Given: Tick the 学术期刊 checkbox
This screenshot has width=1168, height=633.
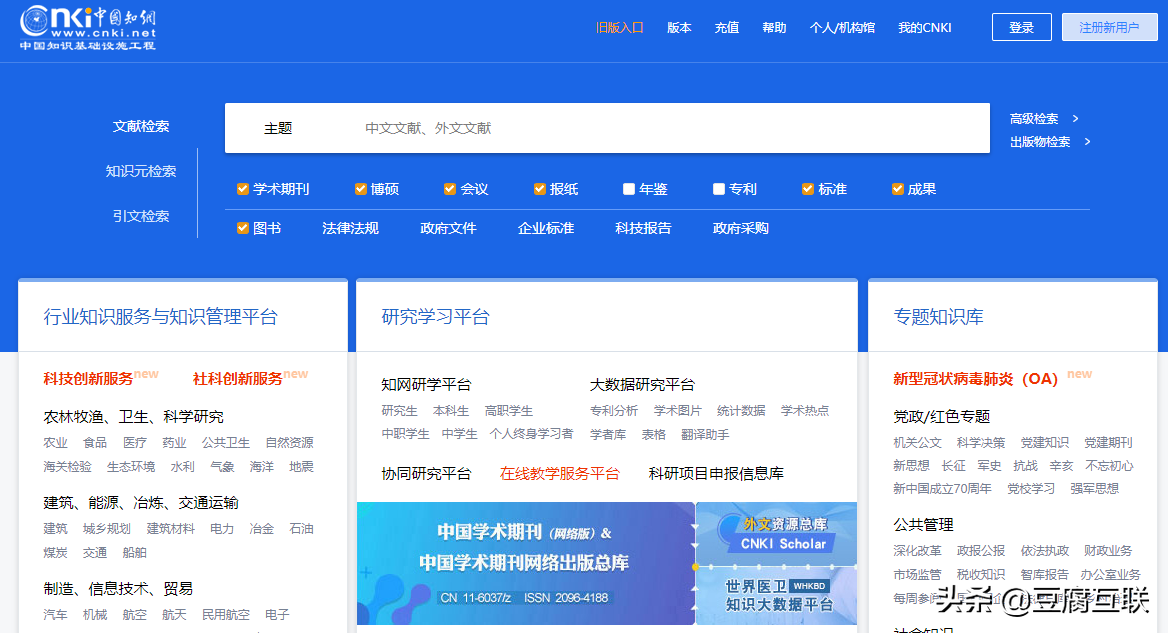Looking at the screenshot, I should [x=242, y=189].
